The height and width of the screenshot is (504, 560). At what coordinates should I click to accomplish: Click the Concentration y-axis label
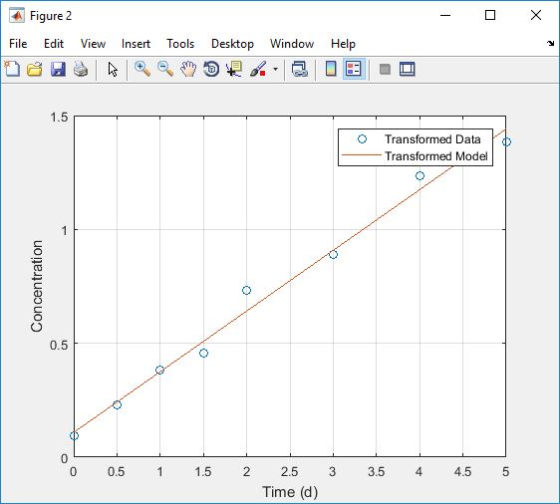tap(37, 286)
